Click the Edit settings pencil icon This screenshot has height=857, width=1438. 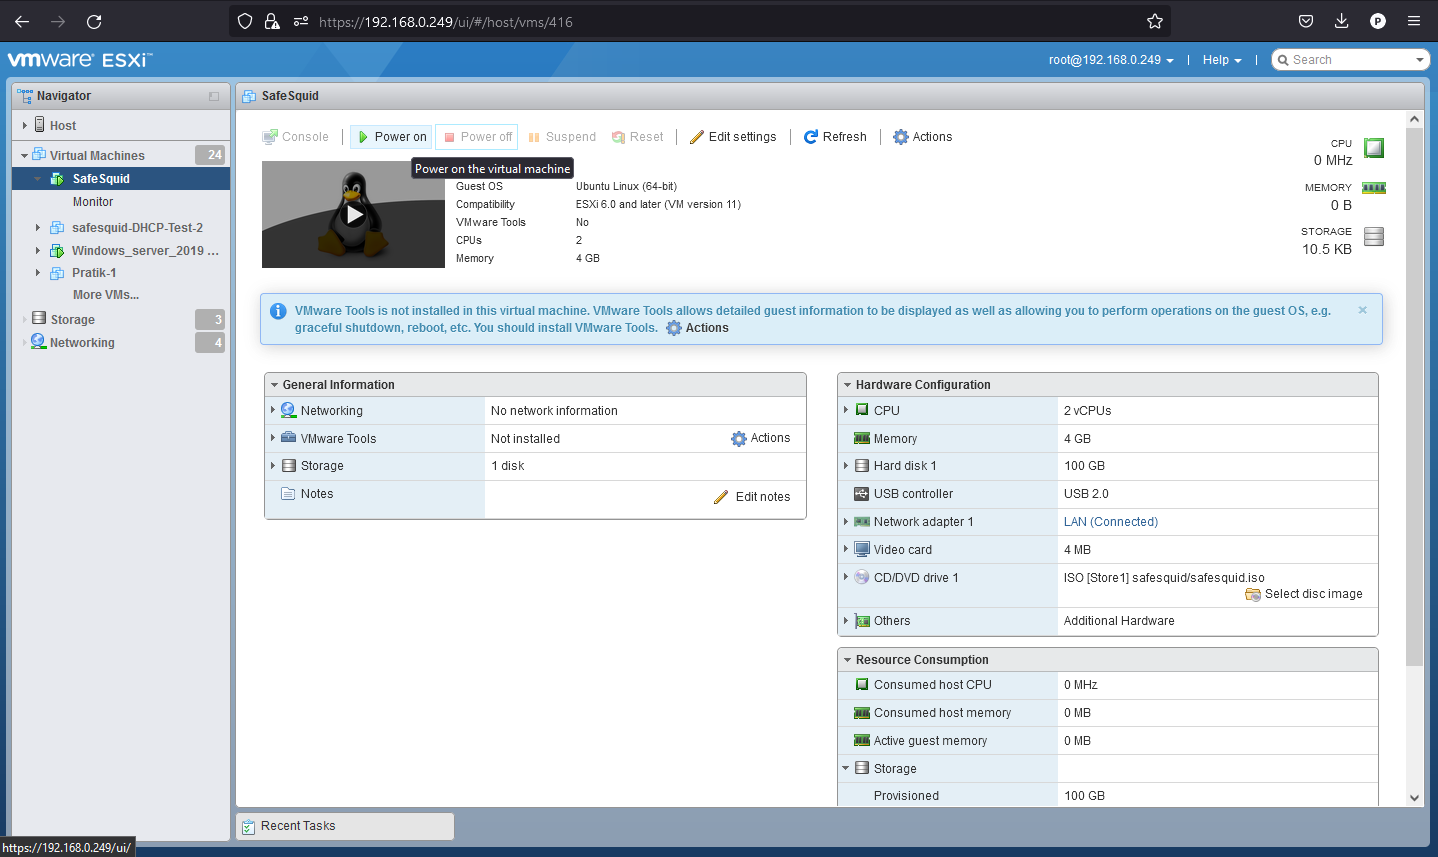(x=697, y=137)
